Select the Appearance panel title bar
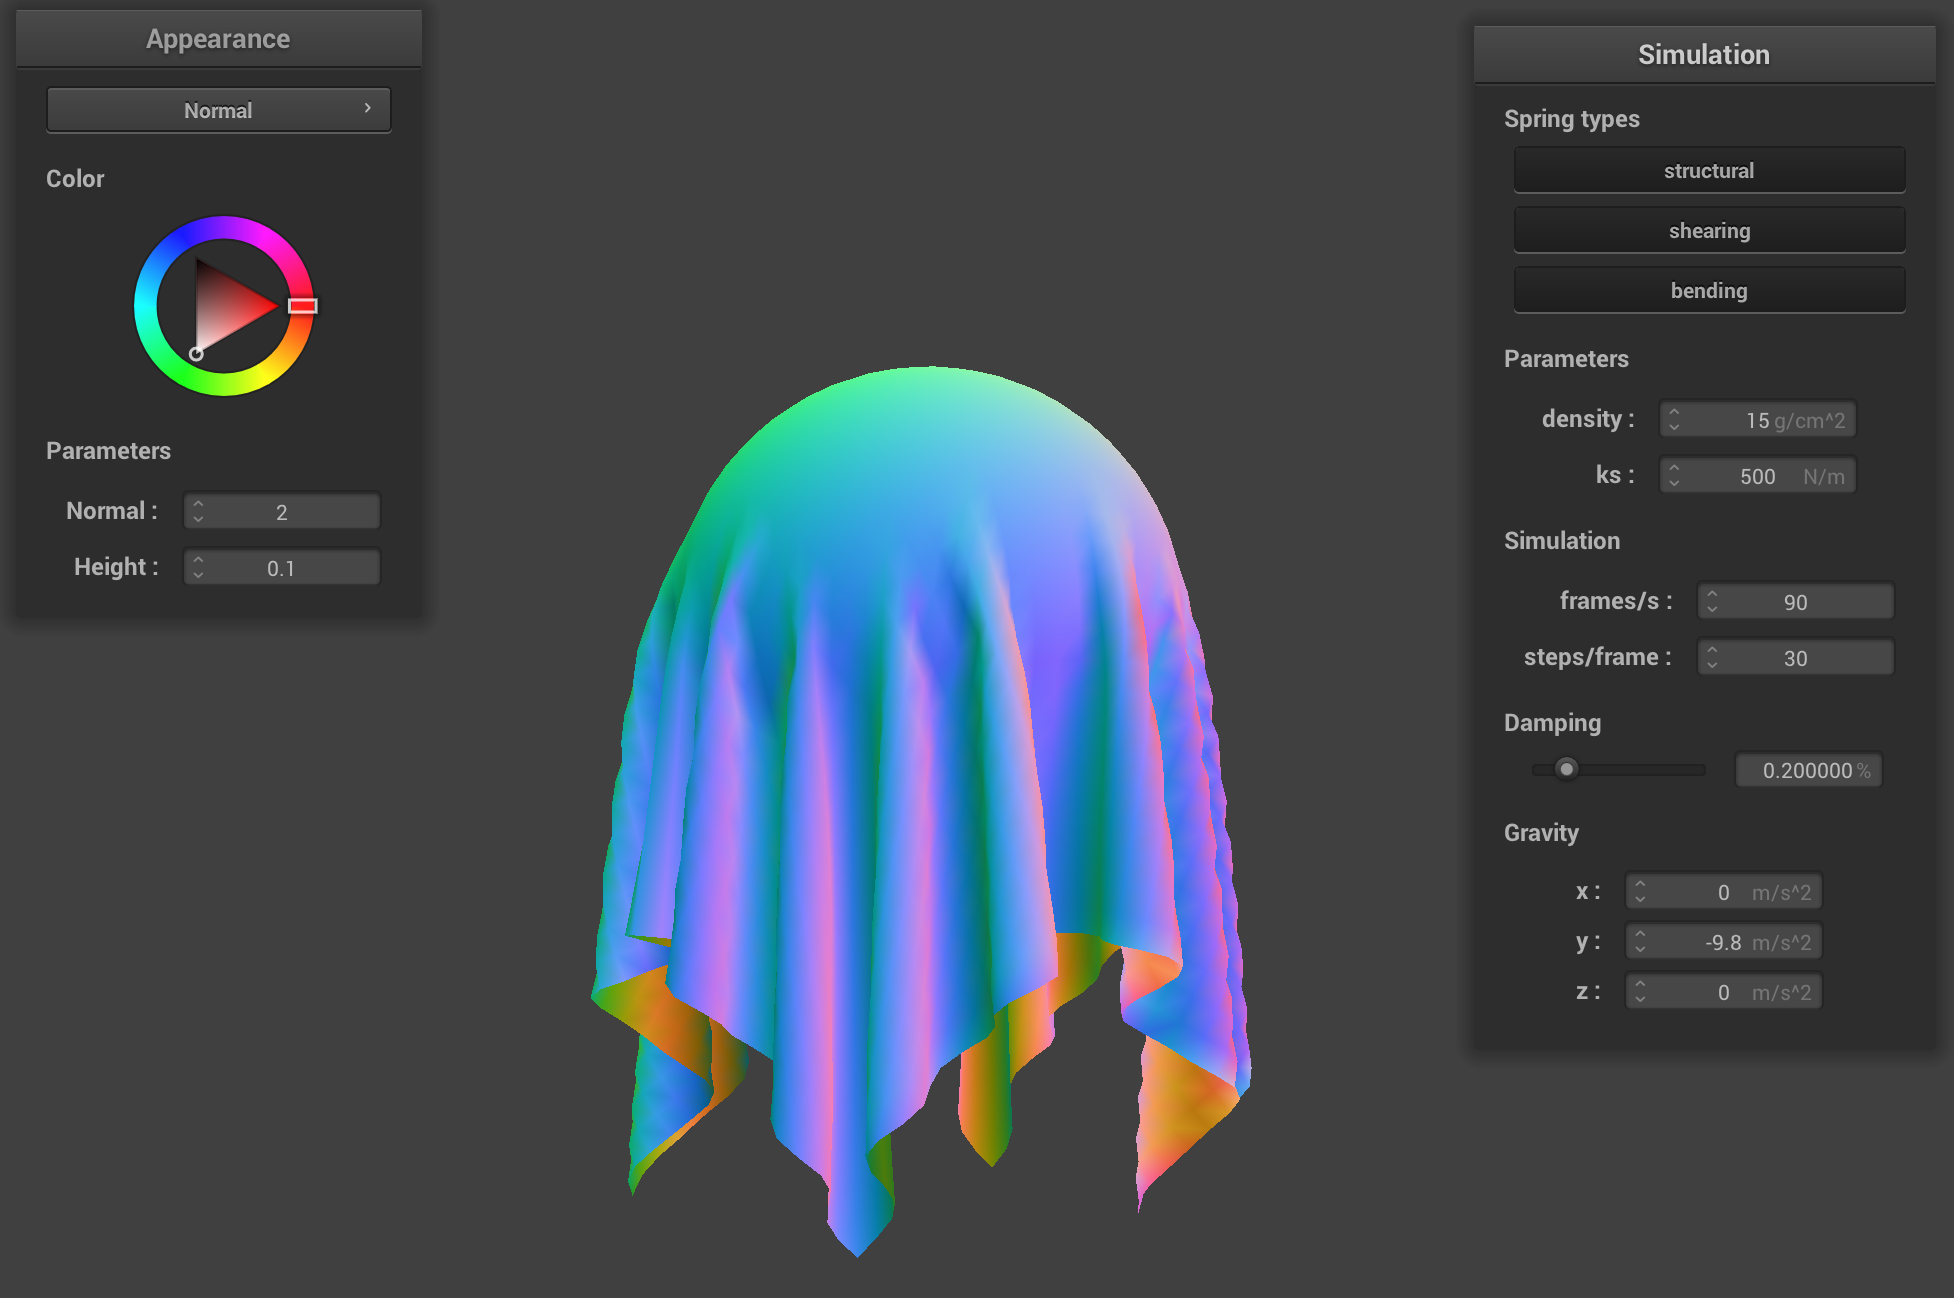This screenshot has height=1298, width=1954. (218, 39)
